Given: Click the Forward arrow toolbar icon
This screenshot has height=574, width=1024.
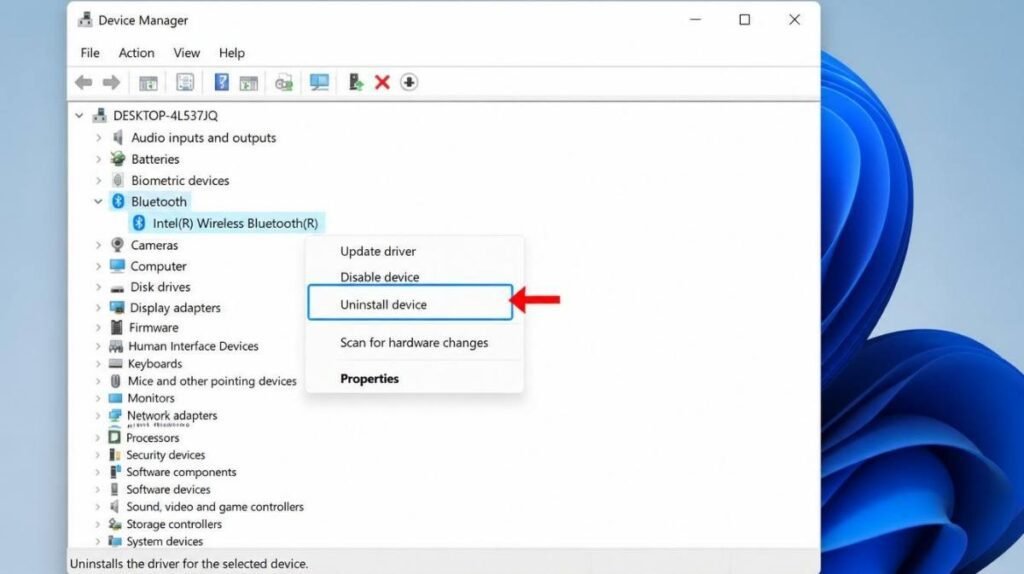Looking at the screenshot, I should (x=111, y=82).
